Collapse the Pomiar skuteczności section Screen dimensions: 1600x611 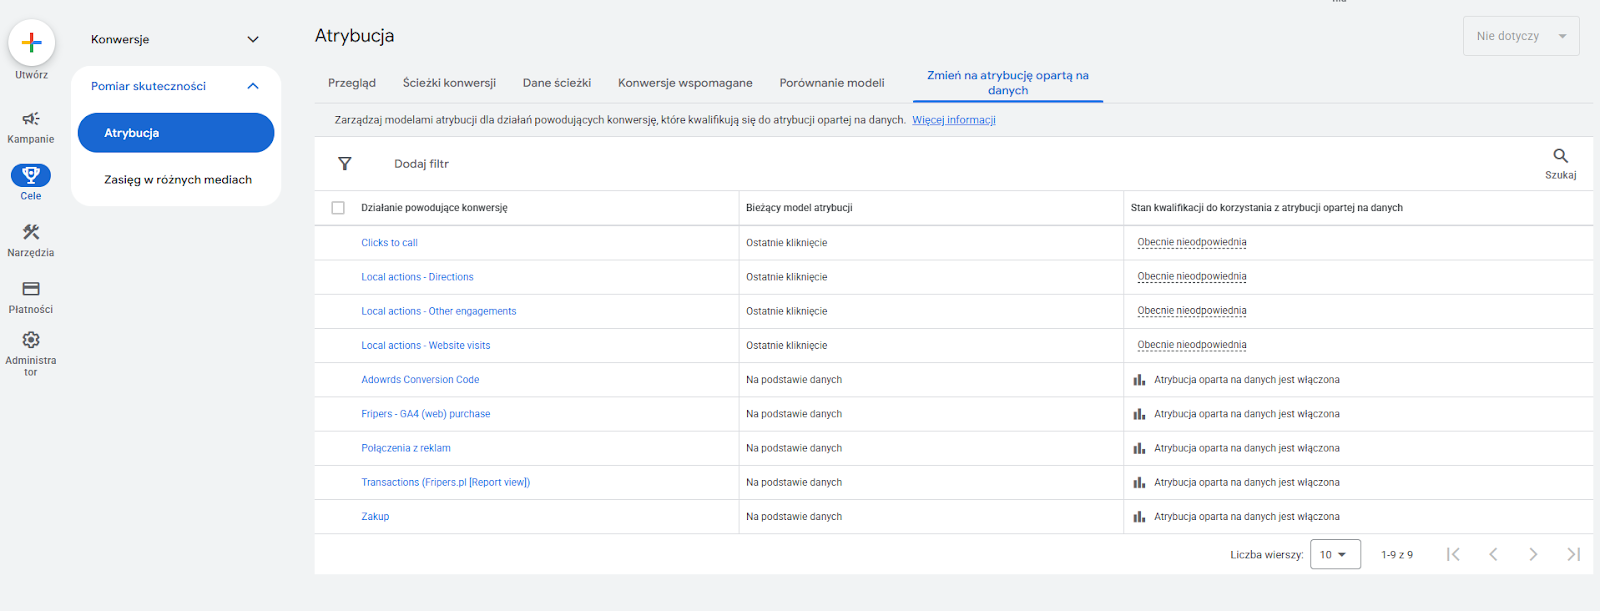tap(253, 86)
